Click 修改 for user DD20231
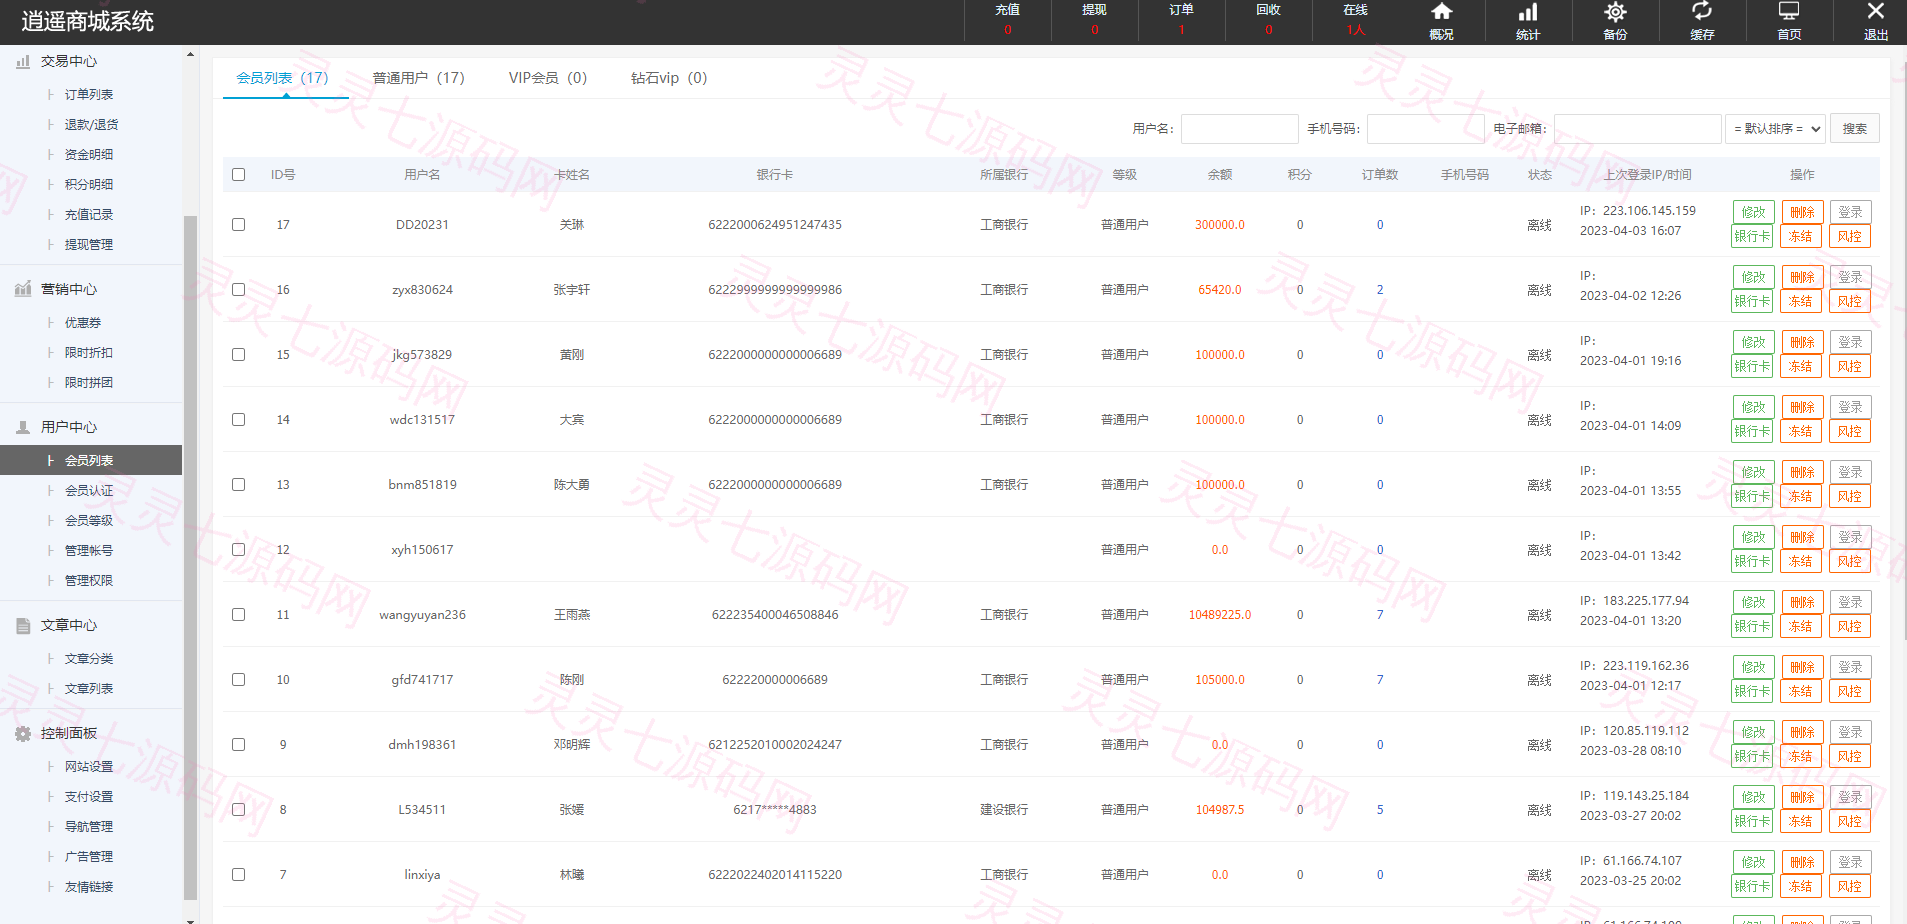1907x924 pixels. coord(1753,212)
